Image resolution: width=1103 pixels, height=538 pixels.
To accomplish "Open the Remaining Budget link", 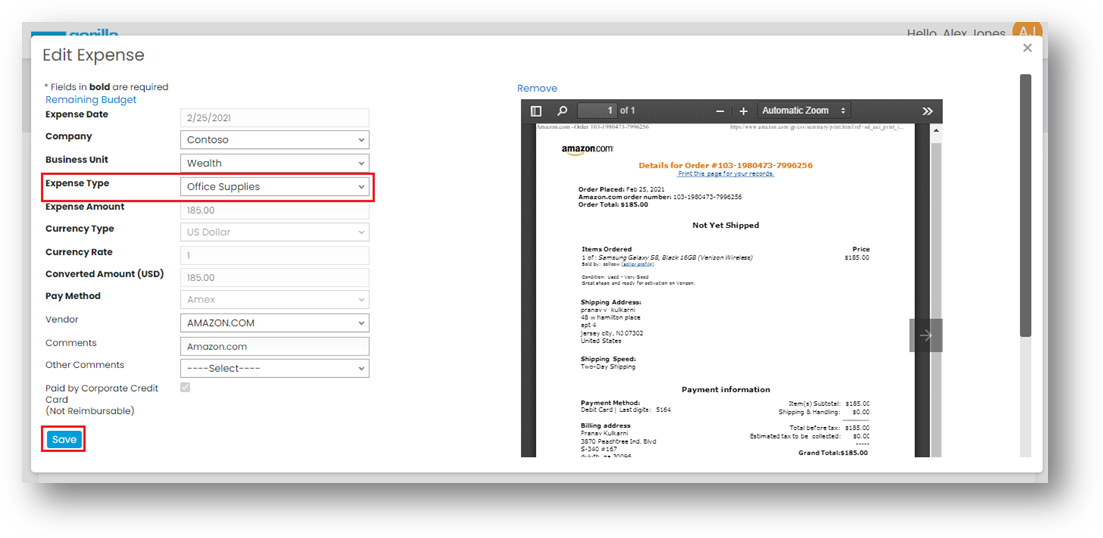I will tap(91, 100).
